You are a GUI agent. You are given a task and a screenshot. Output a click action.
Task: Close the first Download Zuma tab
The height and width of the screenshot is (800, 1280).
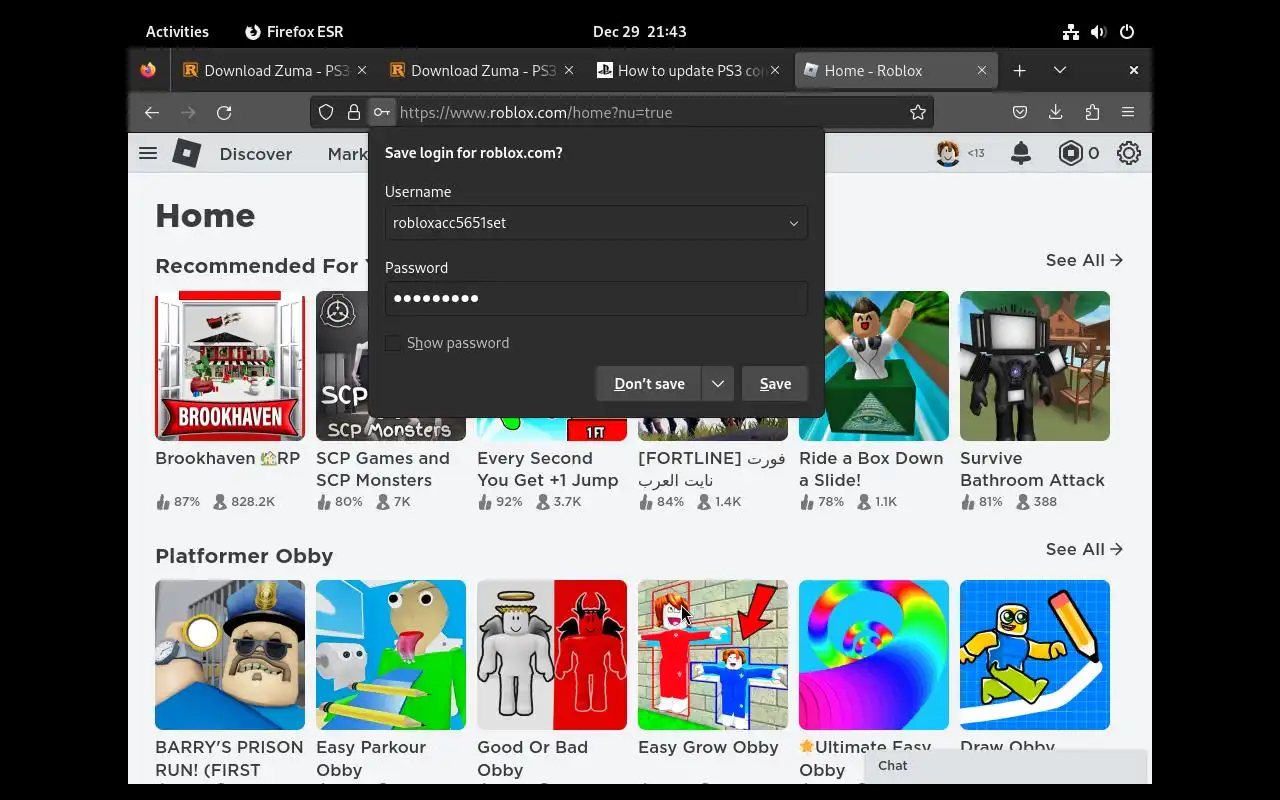[362, 70]
